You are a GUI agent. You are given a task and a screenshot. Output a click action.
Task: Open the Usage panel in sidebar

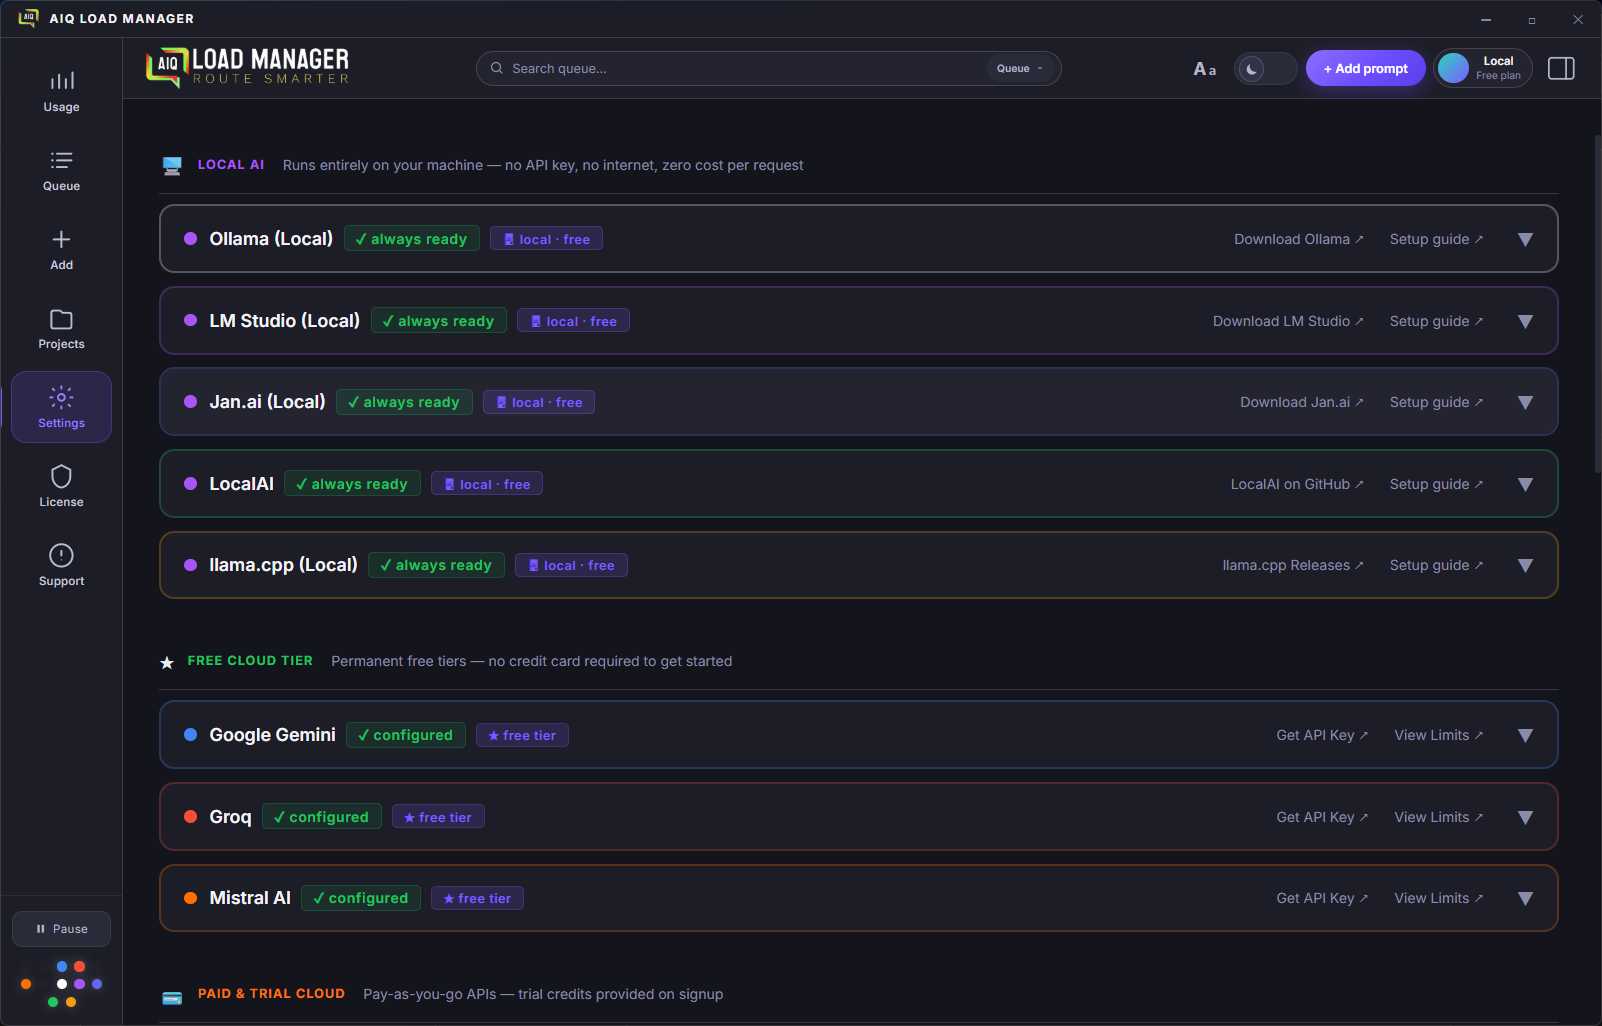click(x=61, y=91)
